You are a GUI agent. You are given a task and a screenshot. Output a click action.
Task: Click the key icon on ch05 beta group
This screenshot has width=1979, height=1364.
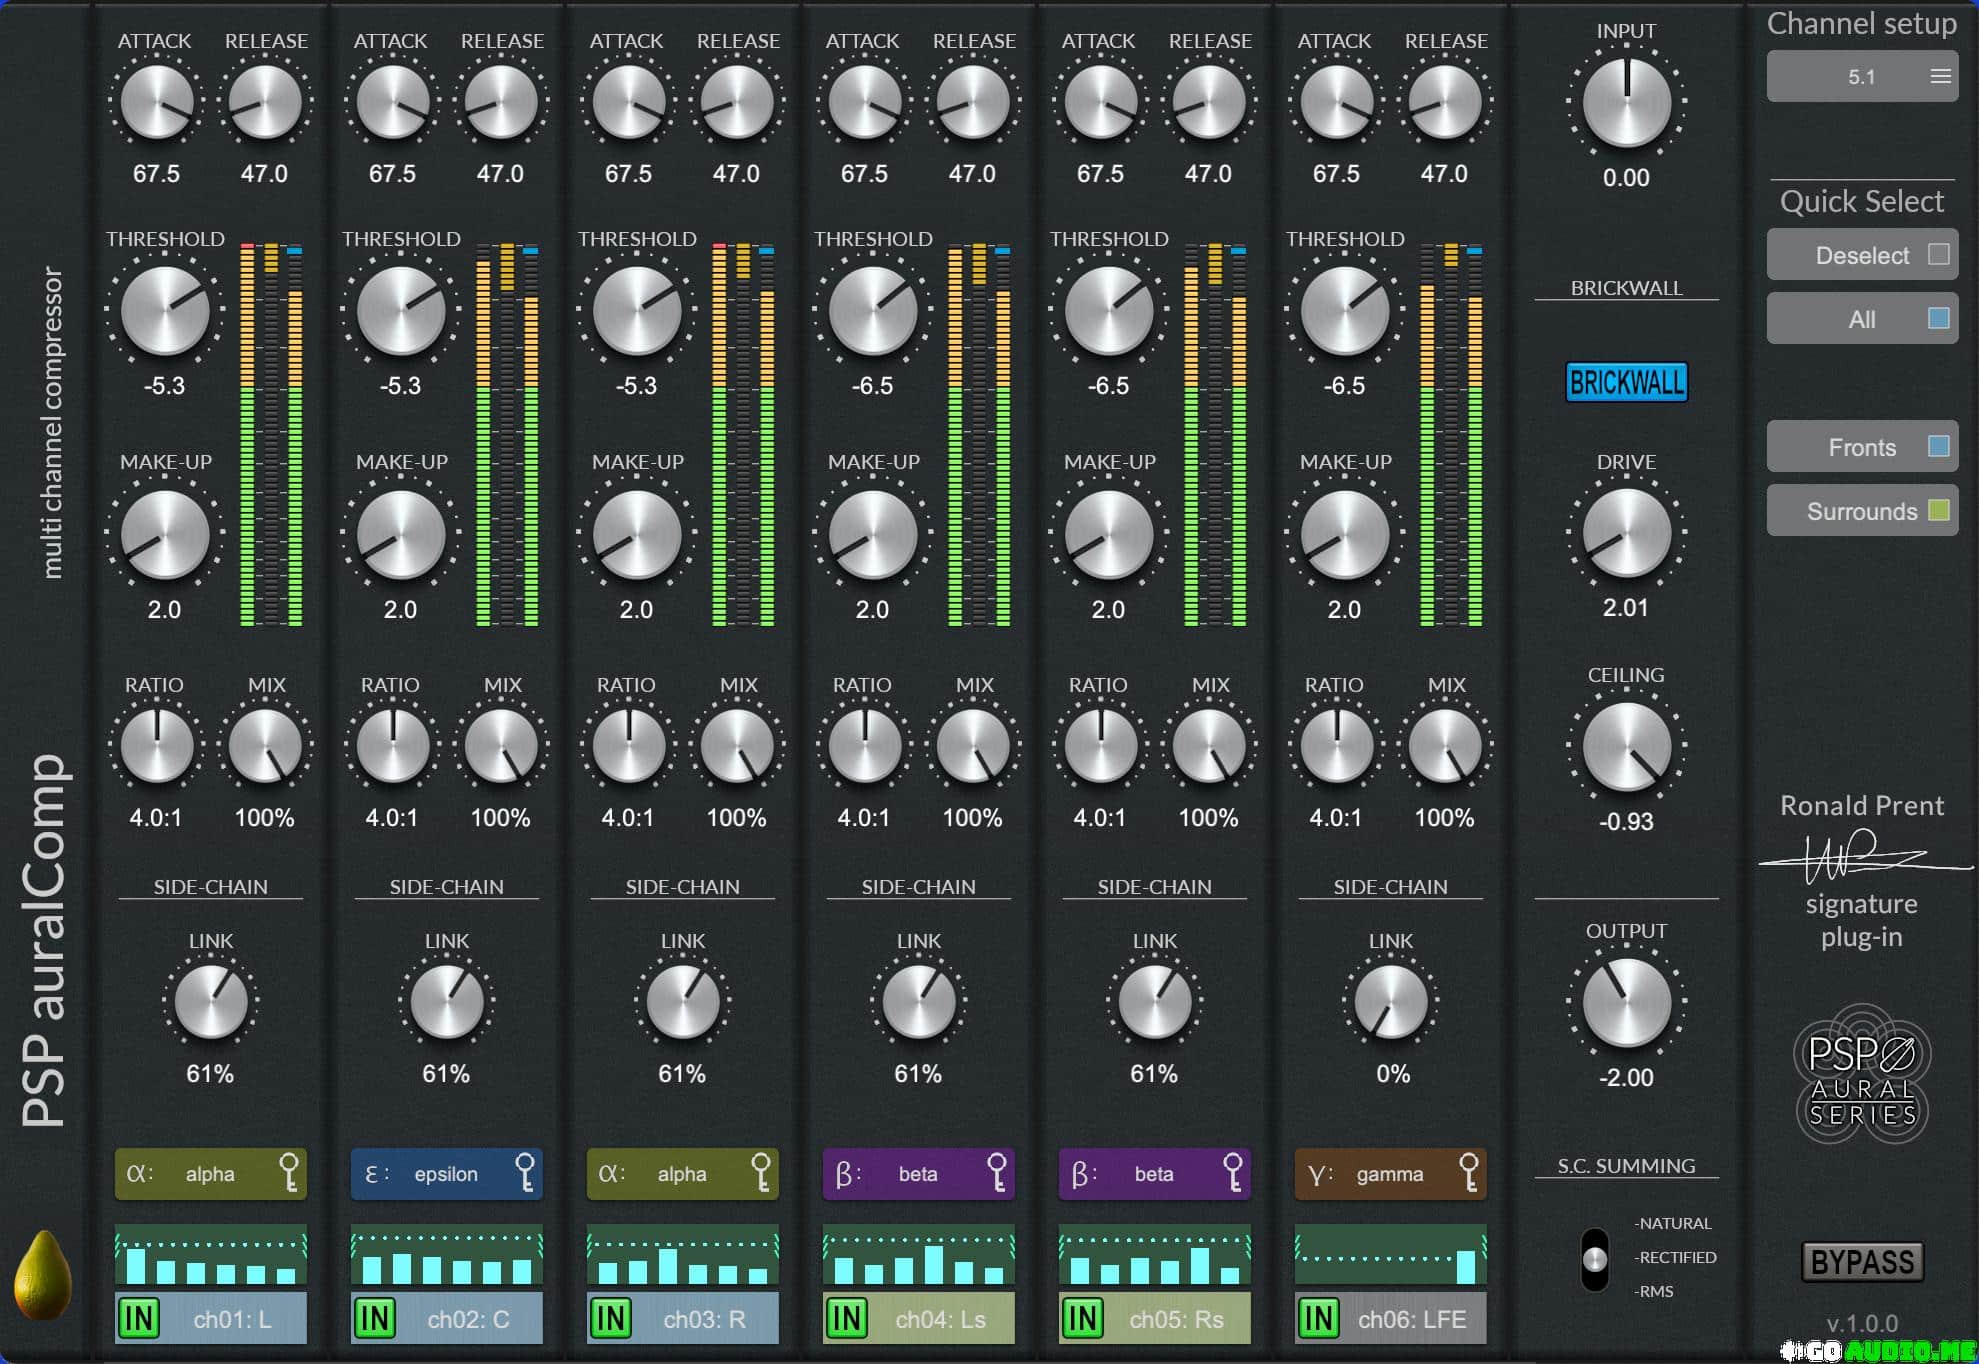[x=1233, y=1173]
